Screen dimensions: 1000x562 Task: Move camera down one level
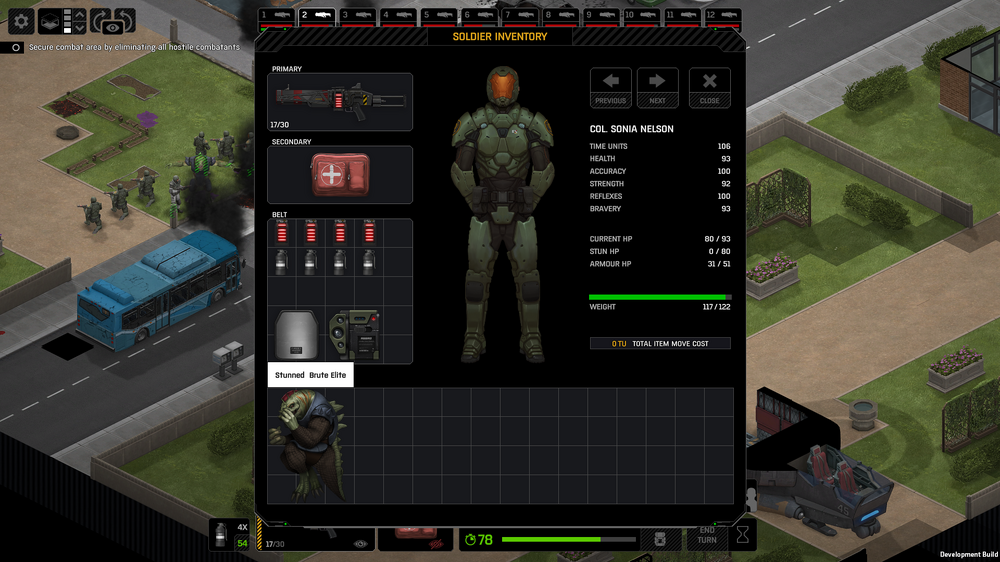80,28
